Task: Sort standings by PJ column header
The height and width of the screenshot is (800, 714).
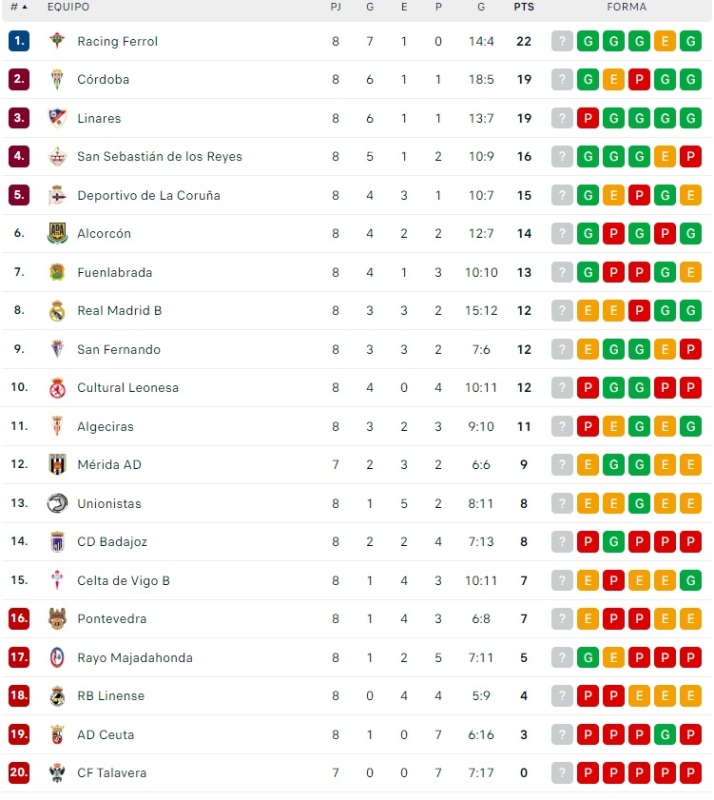Action: coord(335,7)
